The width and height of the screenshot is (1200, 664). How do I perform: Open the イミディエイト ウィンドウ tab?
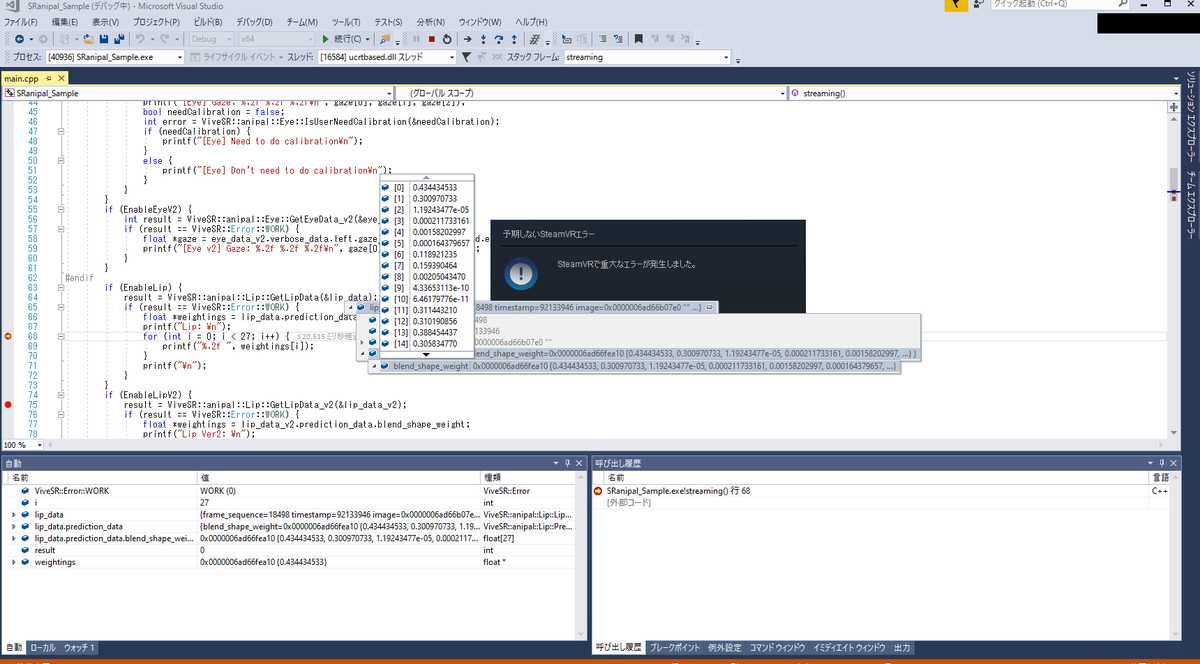pyautogui.click(x=849, y=648)
